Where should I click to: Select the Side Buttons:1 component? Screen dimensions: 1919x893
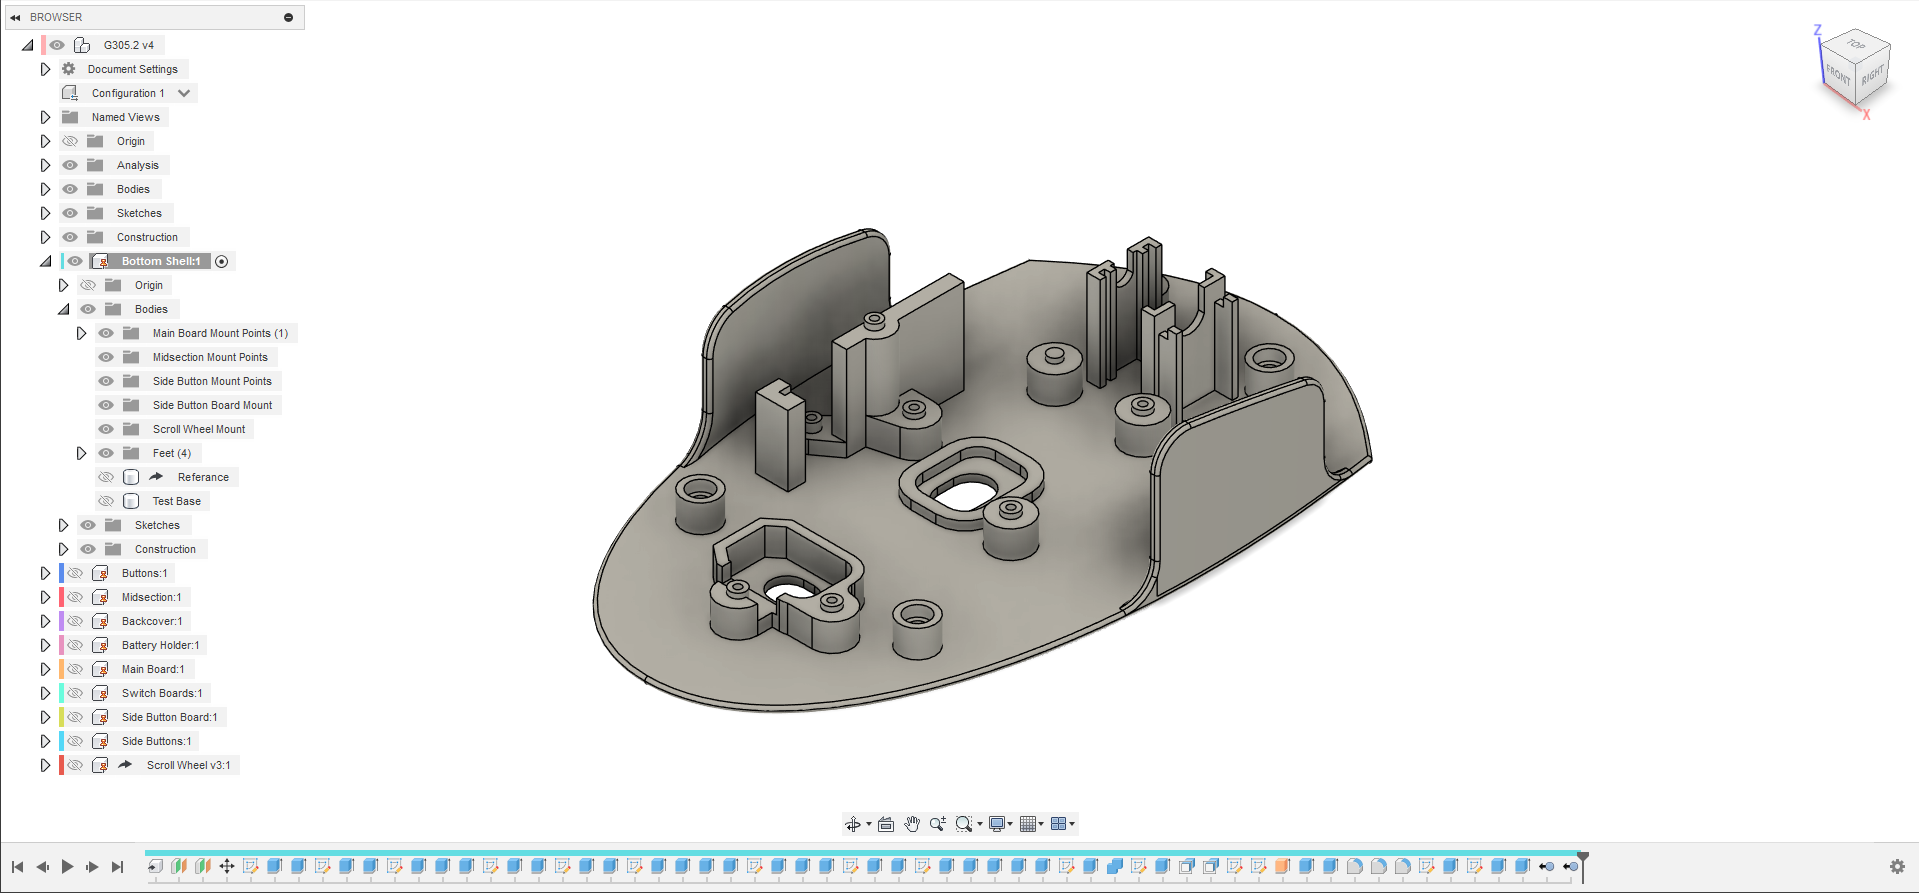click(156, 741)
